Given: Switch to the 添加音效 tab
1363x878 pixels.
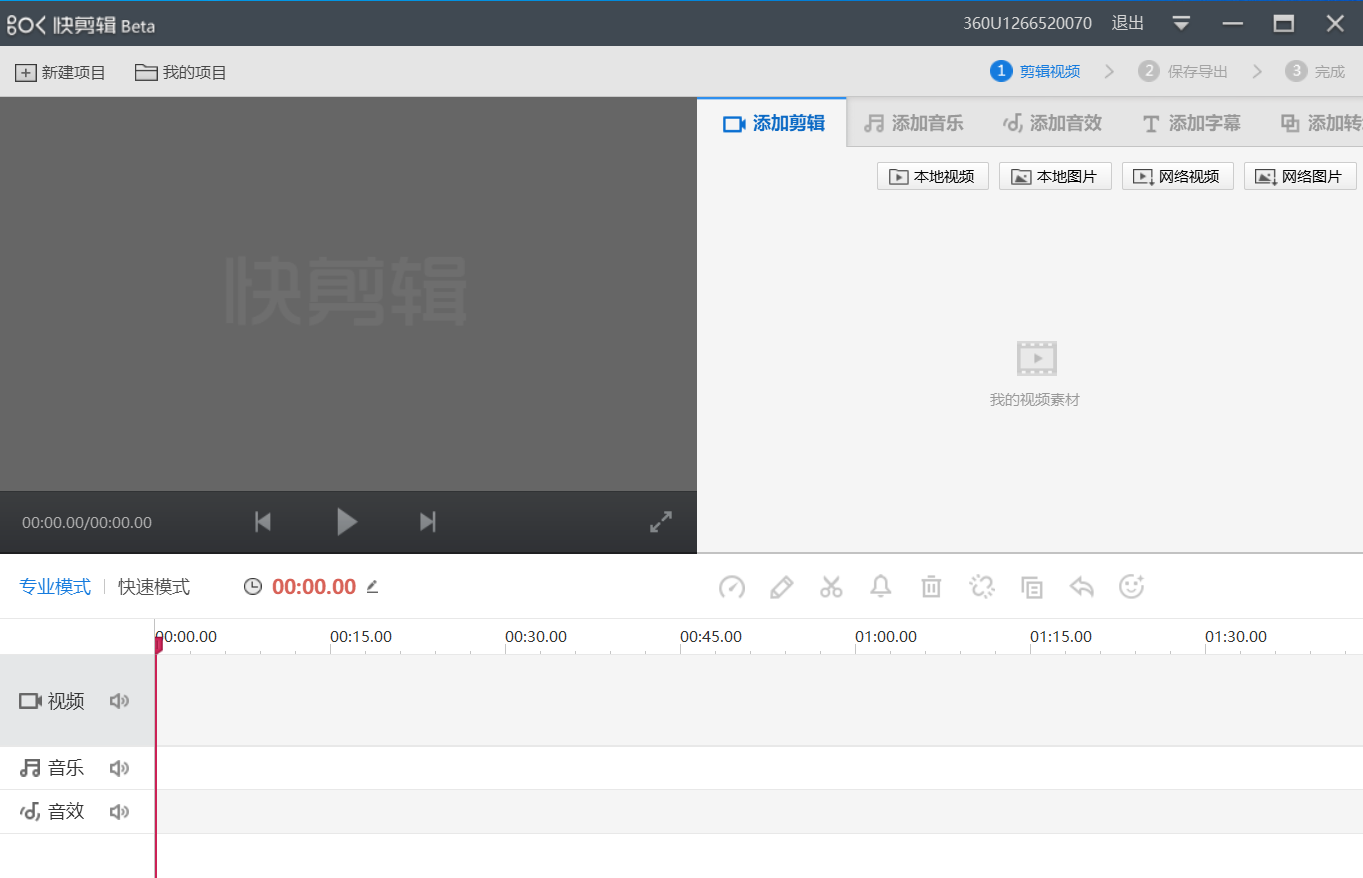Looking at the screenshot, I should [x=1052, y=123].
